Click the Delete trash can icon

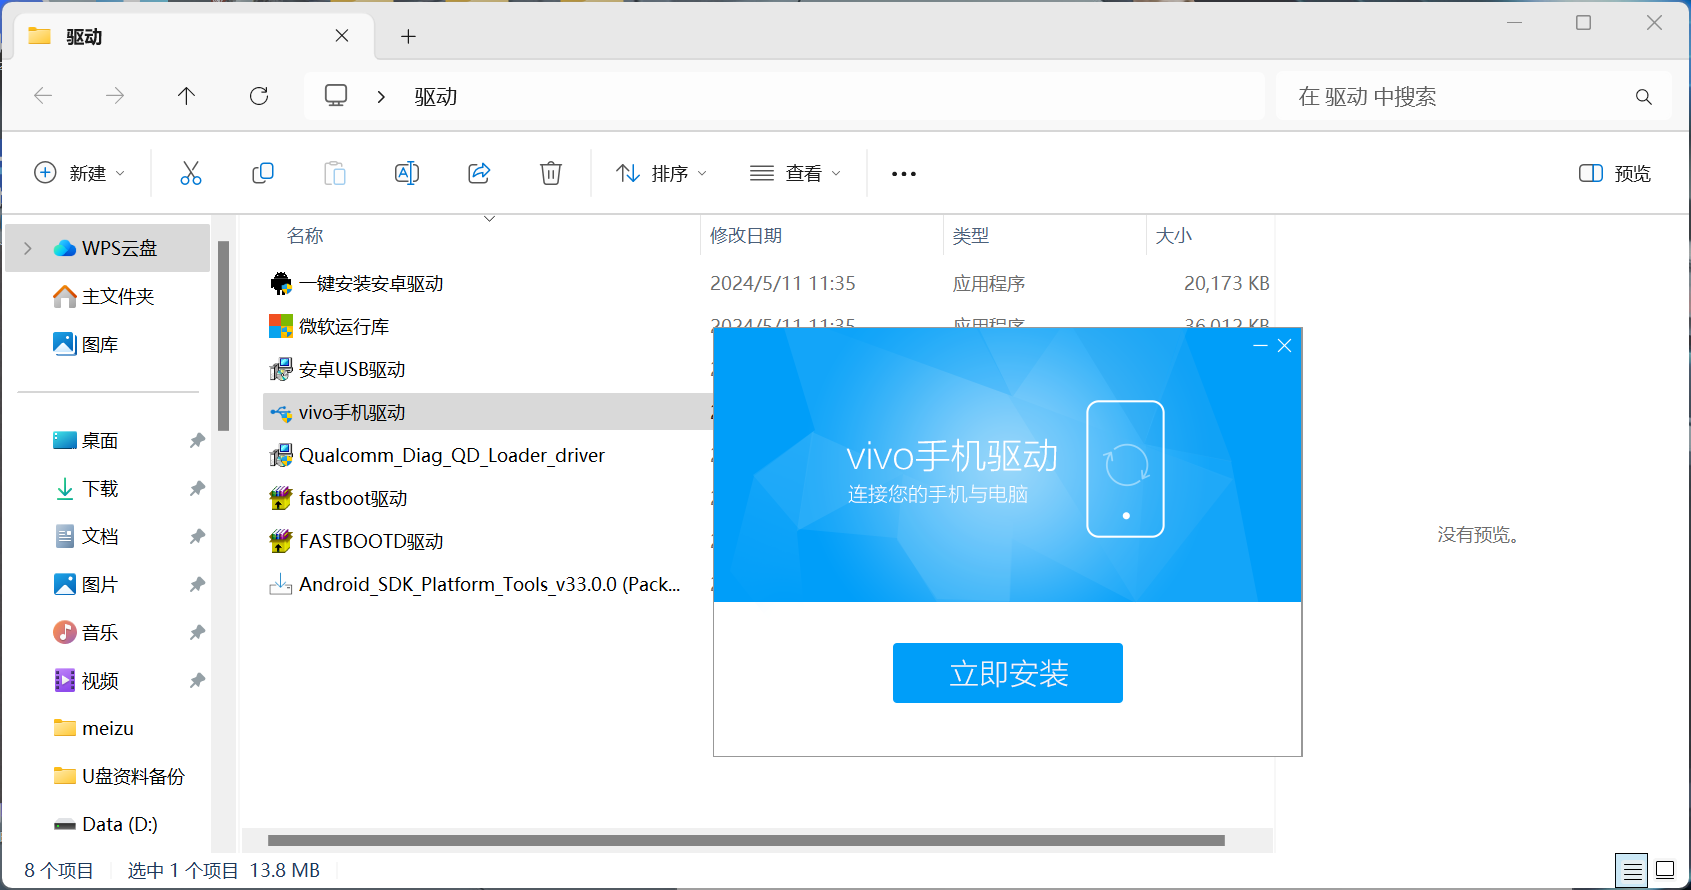[551, 173]
